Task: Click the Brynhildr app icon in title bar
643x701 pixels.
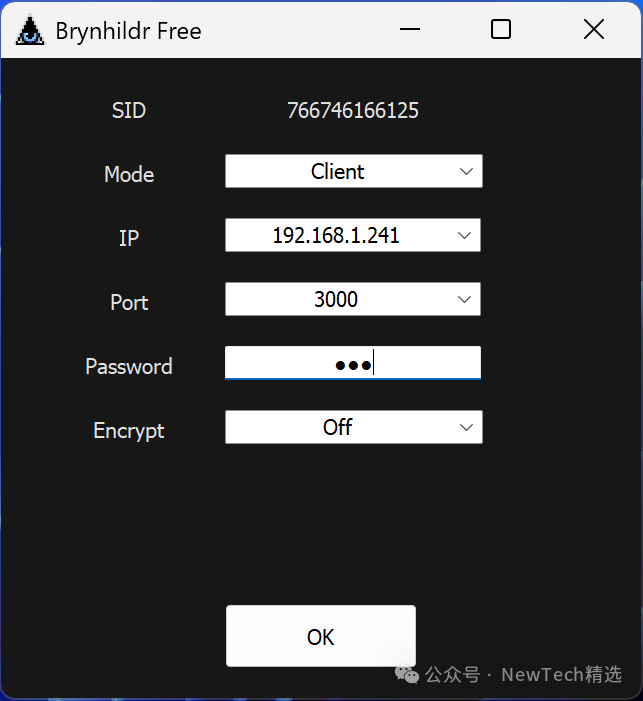Action: coord(30,31)
